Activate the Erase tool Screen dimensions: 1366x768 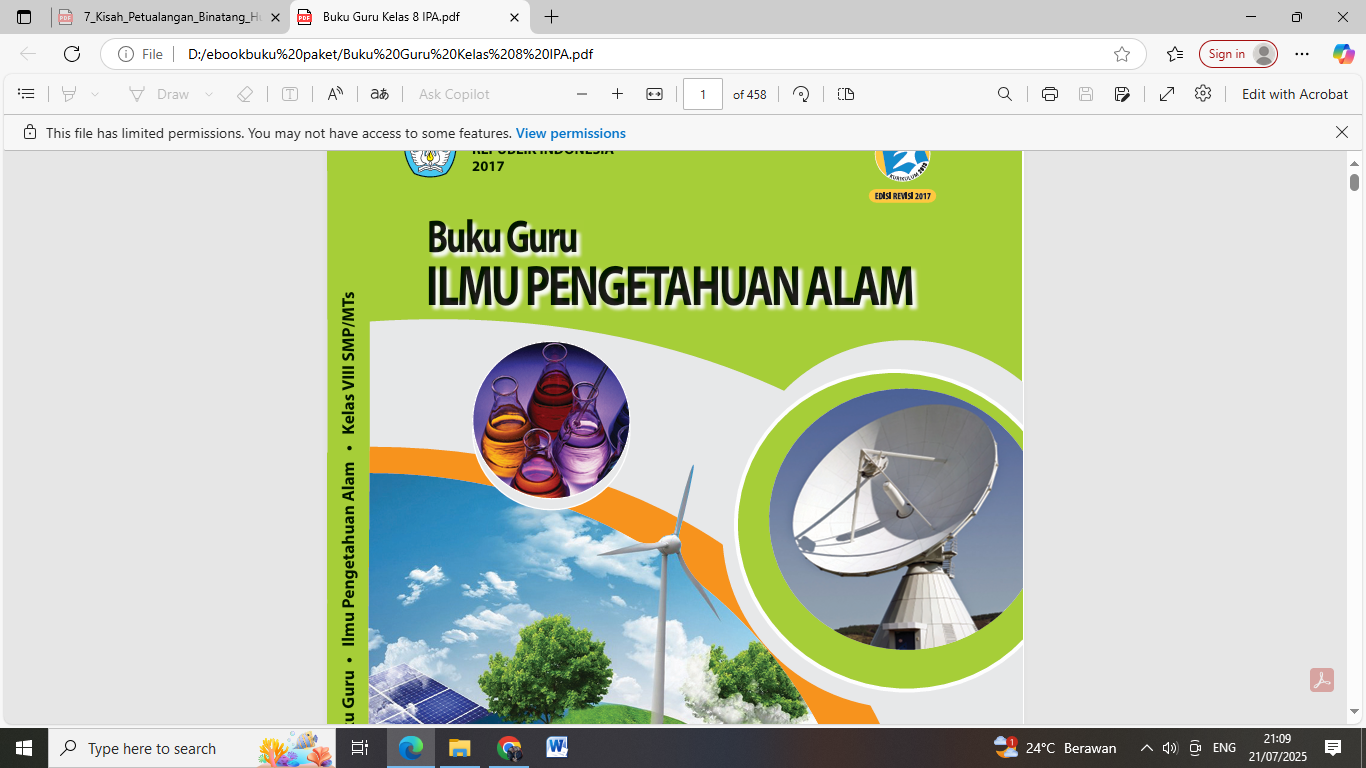pos(244,93)
